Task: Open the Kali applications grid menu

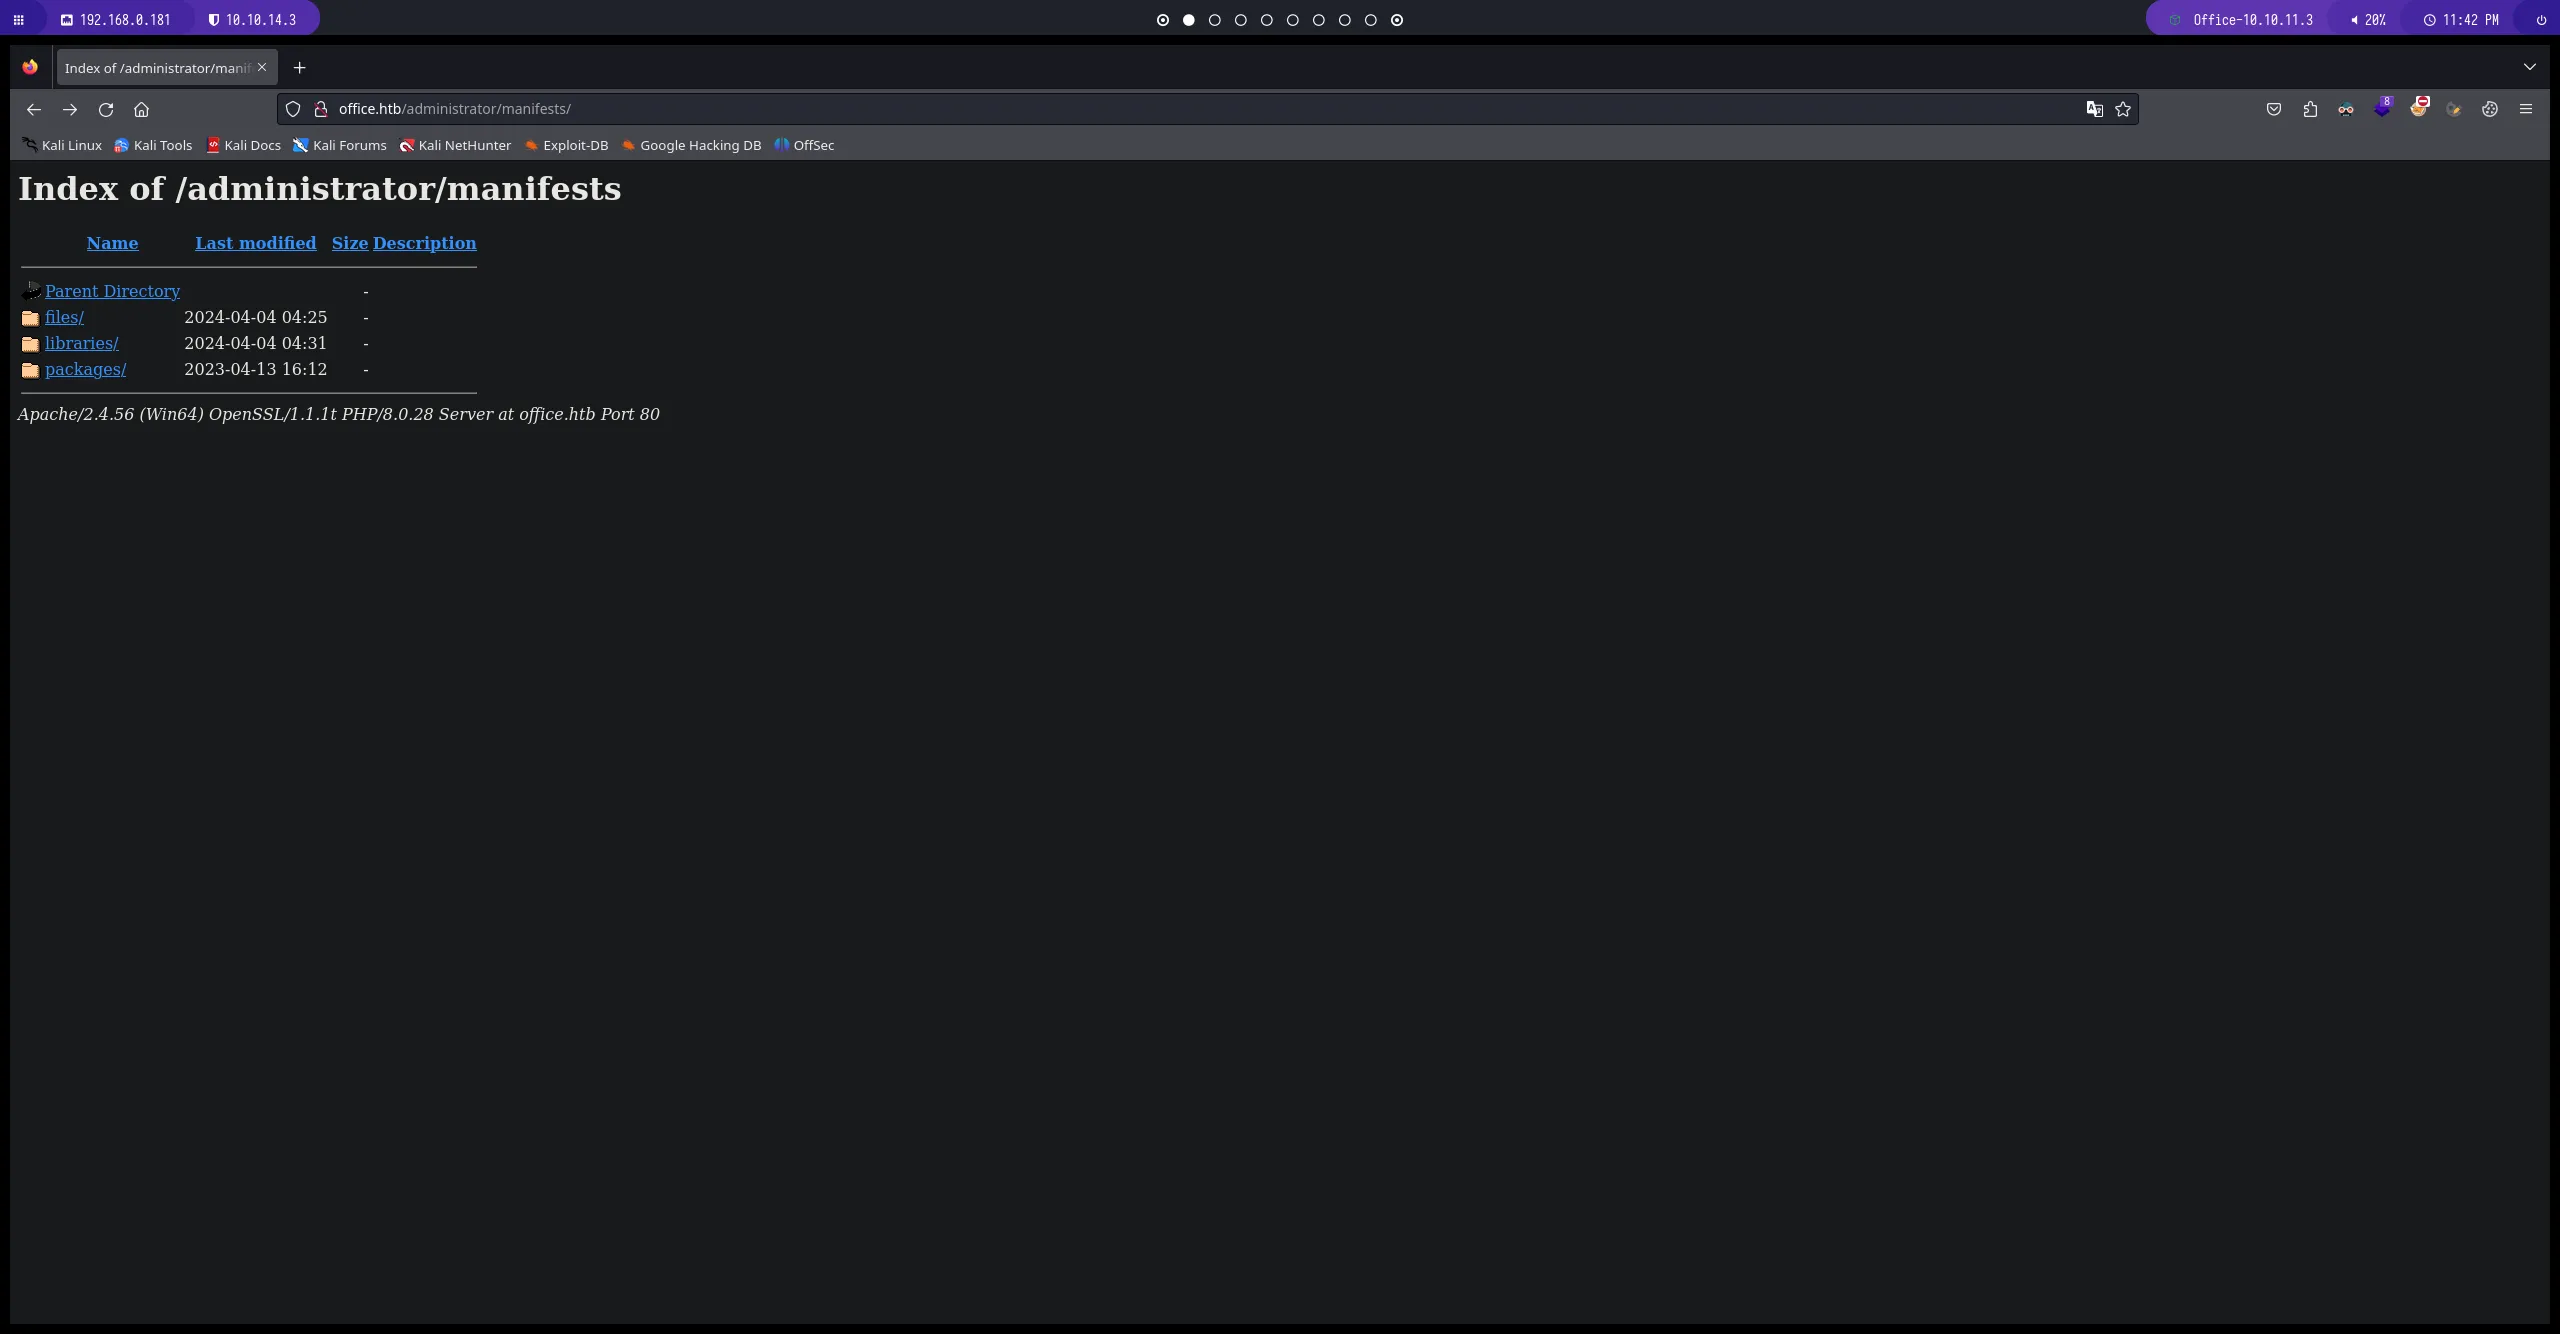Action: pos(18,19)
